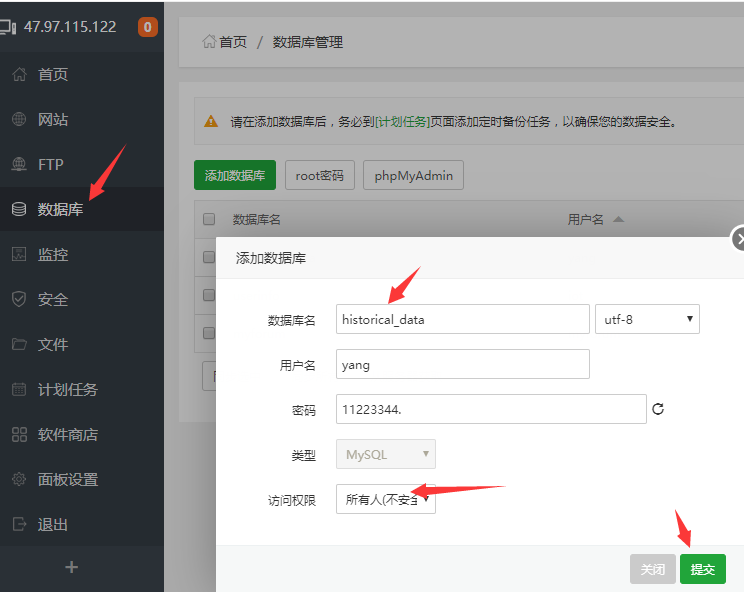
Task: Open phpMyAdmin via its button
Action: 413,175
